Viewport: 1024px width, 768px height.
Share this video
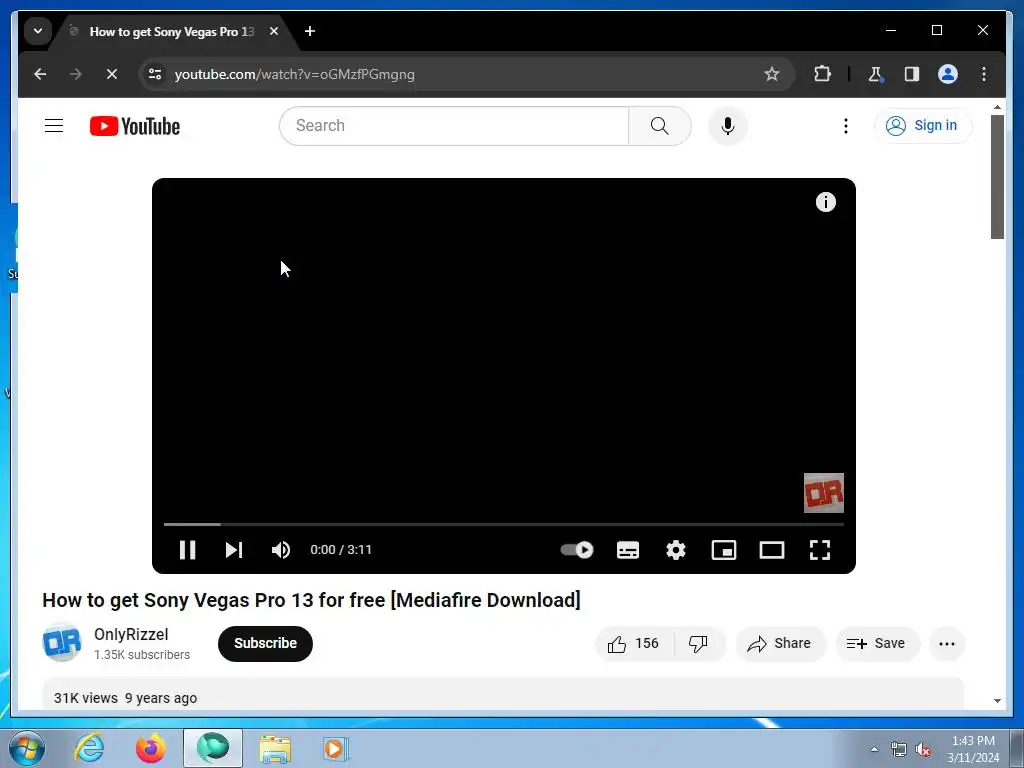point(780,644)
